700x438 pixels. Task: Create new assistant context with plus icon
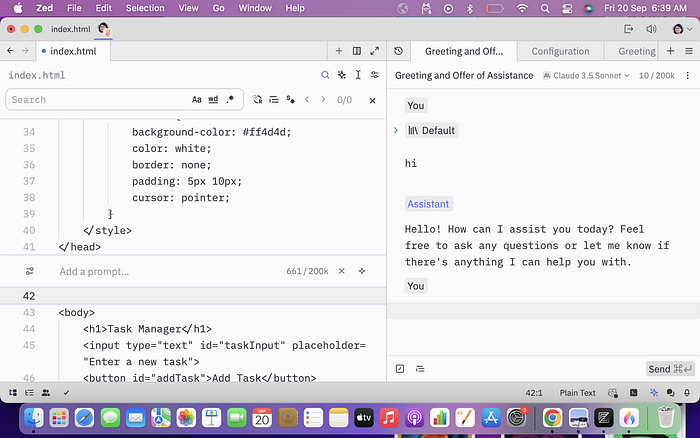671,51
